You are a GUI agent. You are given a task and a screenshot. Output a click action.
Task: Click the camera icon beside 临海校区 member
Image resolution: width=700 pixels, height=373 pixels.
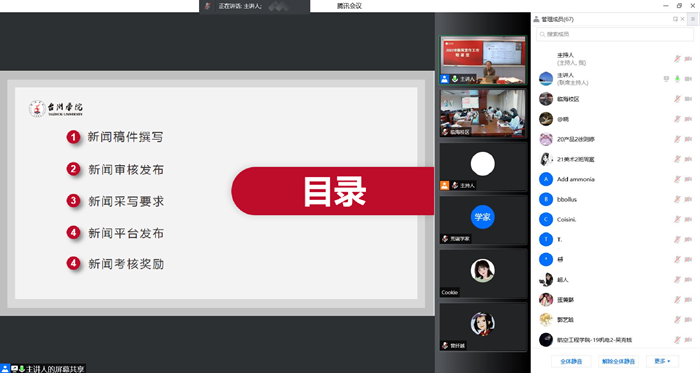(x=688, y=99)
